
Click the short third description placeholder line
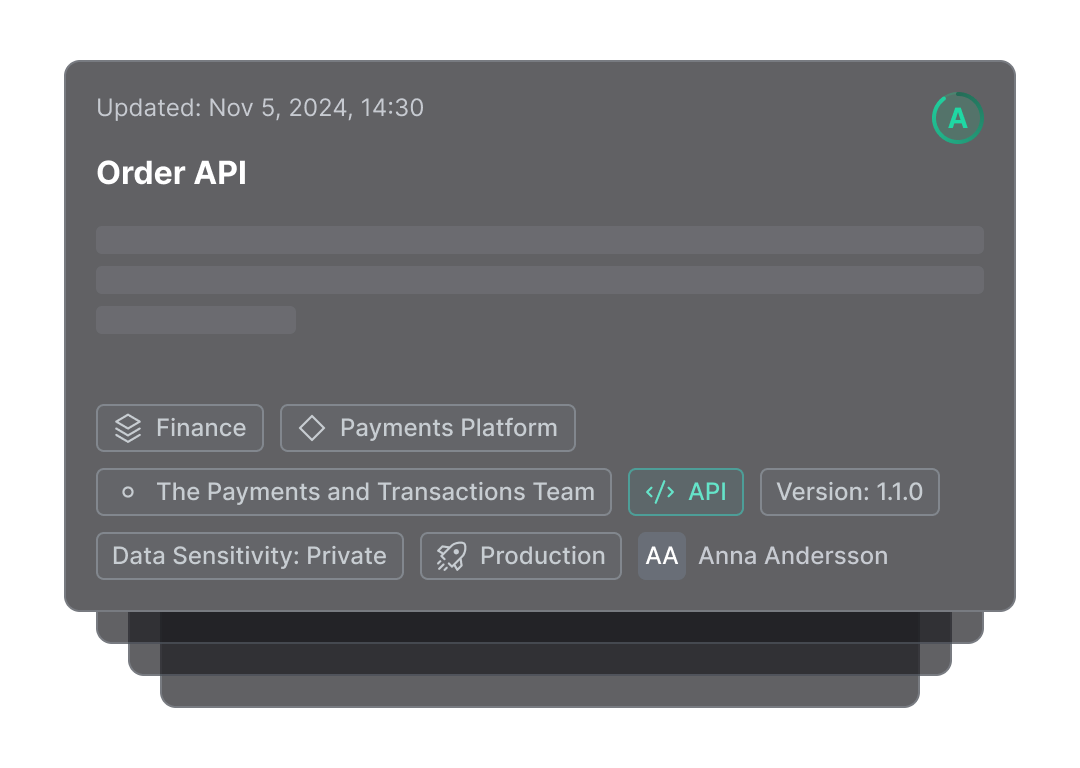click(x=196, y=320)
